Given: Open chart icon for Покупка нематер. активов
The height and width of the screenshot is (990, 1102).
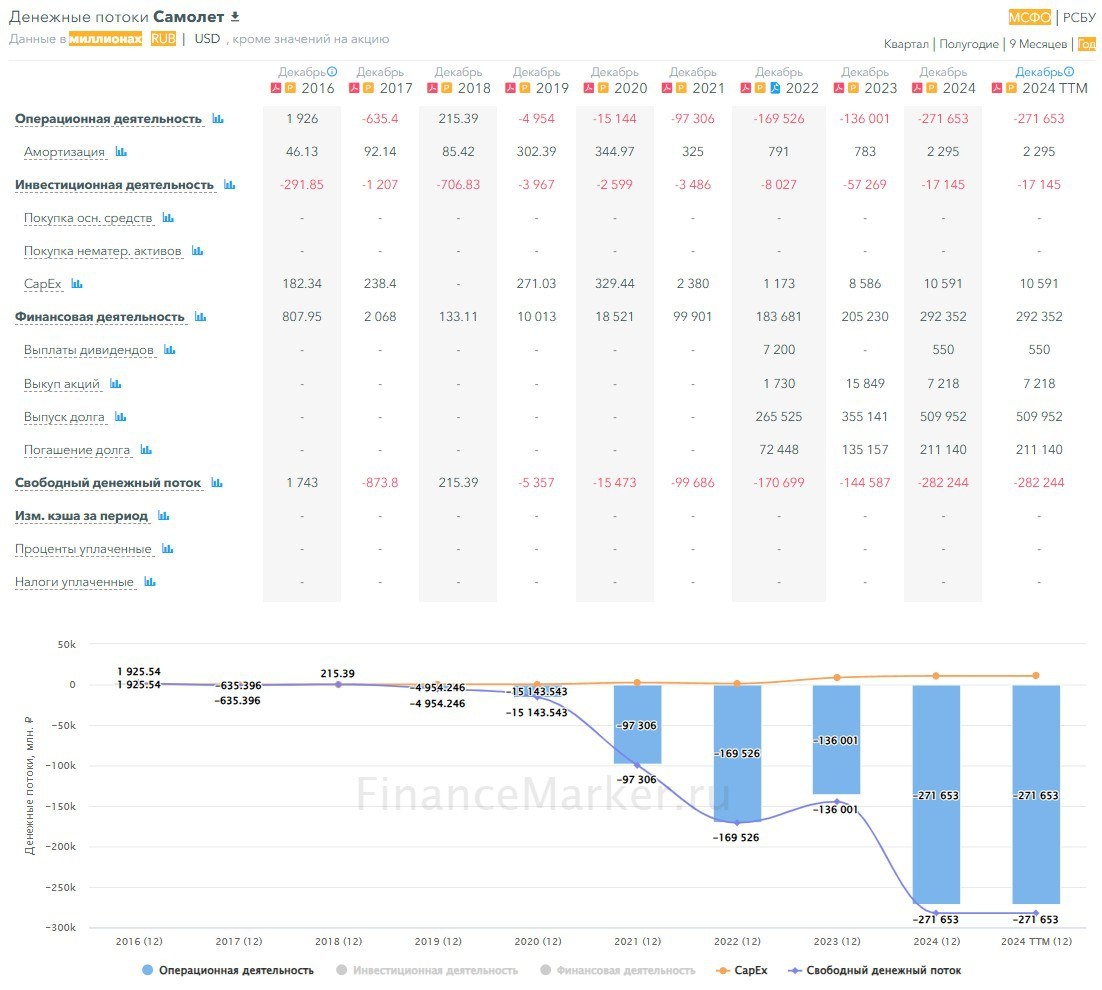Looking at the screenshot, I should [197, 251].
